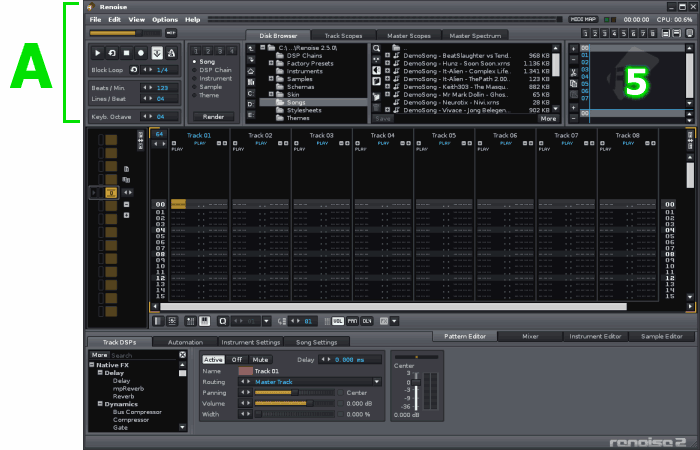Viewport: 700px width, 450px height.
Task: Click the Render button
Action: [x=213, y=117]
